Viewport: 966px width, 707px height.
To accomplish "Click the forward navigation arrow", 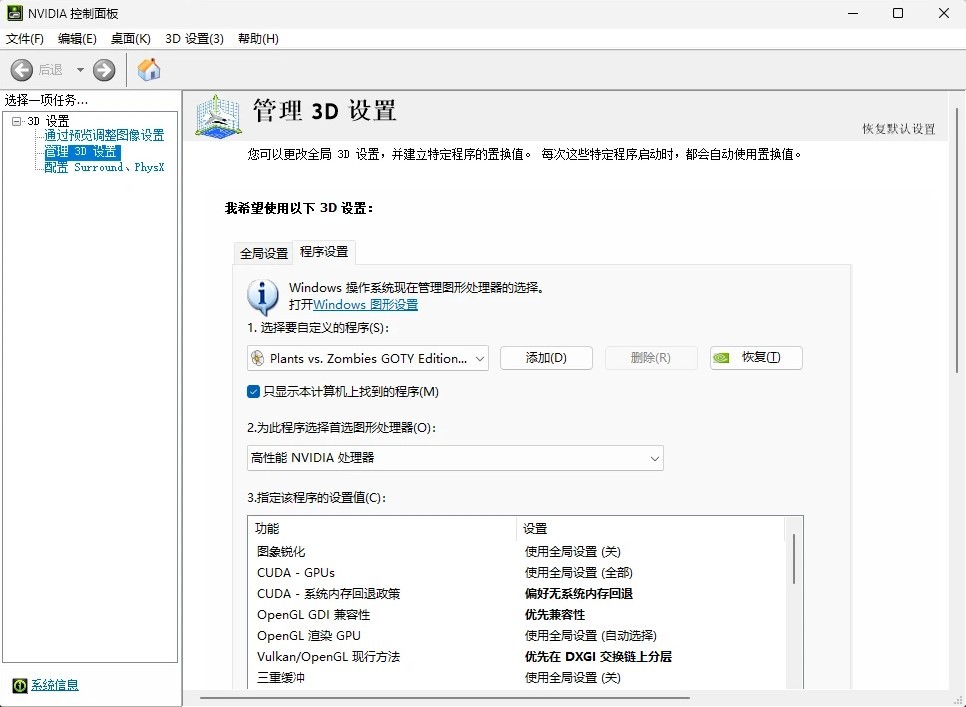I will 103,70.
